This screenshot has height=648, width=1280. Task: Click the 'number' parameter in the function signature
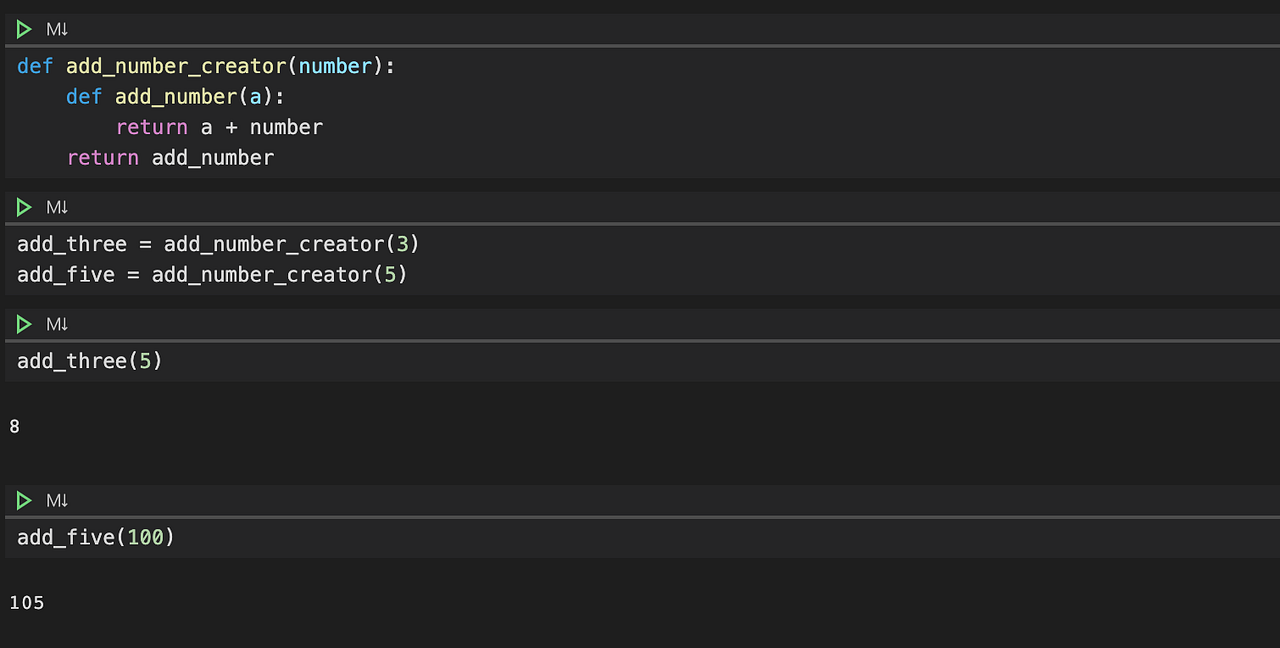point(335,67)
